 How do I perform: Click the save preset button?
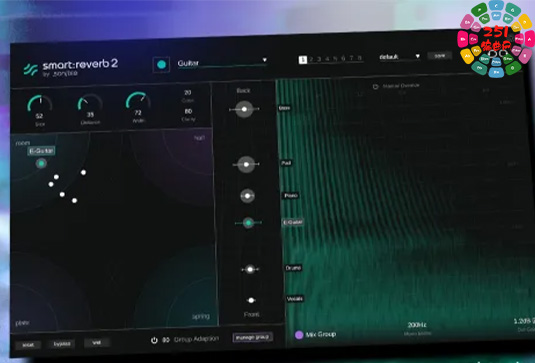click(440, 55)
